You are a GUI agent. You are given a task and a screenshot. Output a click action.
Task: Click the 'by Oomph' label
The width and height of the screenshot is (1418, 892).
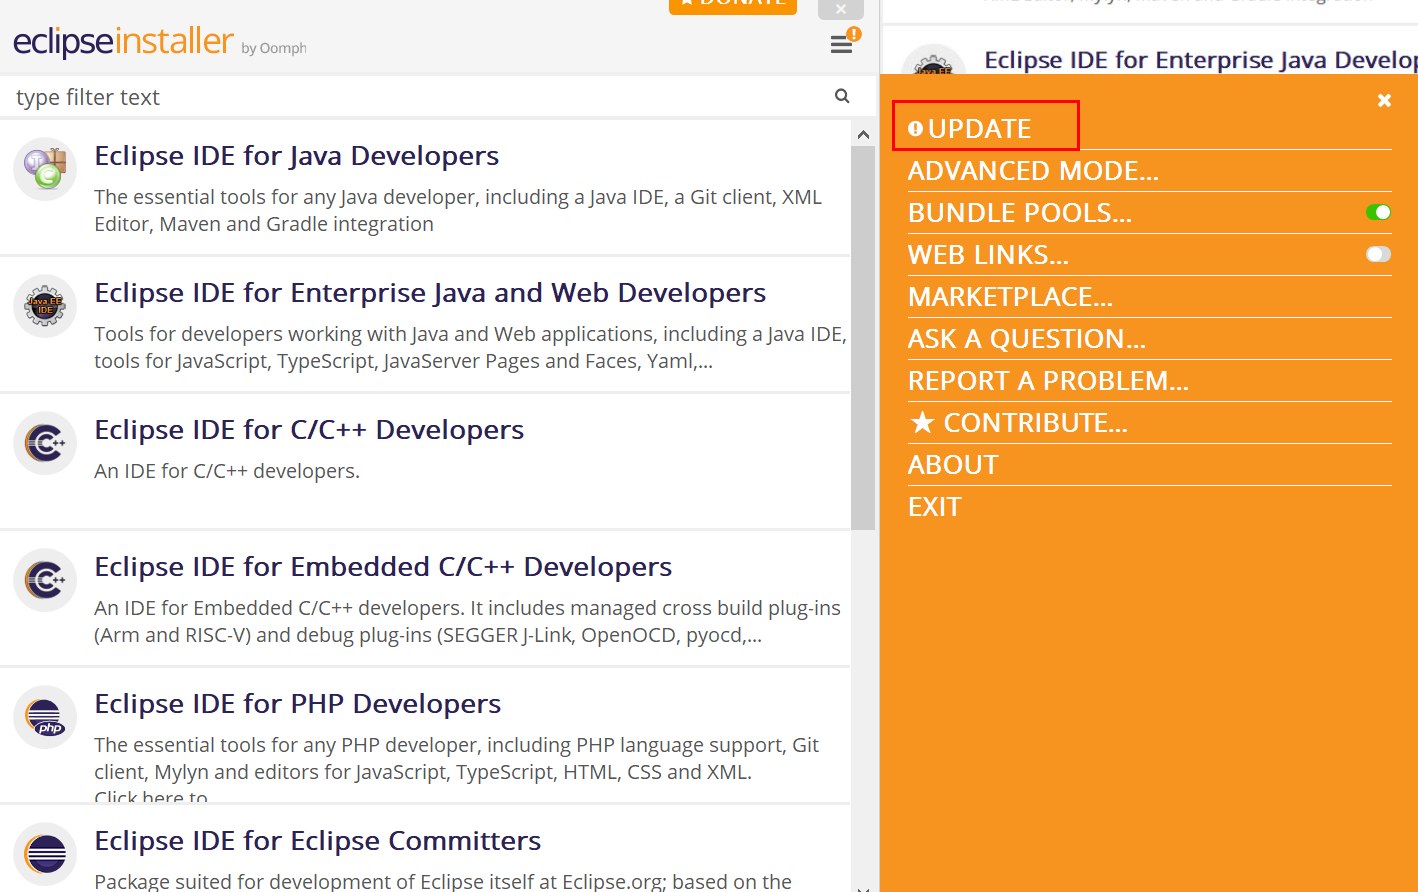(x=274, y=48)
